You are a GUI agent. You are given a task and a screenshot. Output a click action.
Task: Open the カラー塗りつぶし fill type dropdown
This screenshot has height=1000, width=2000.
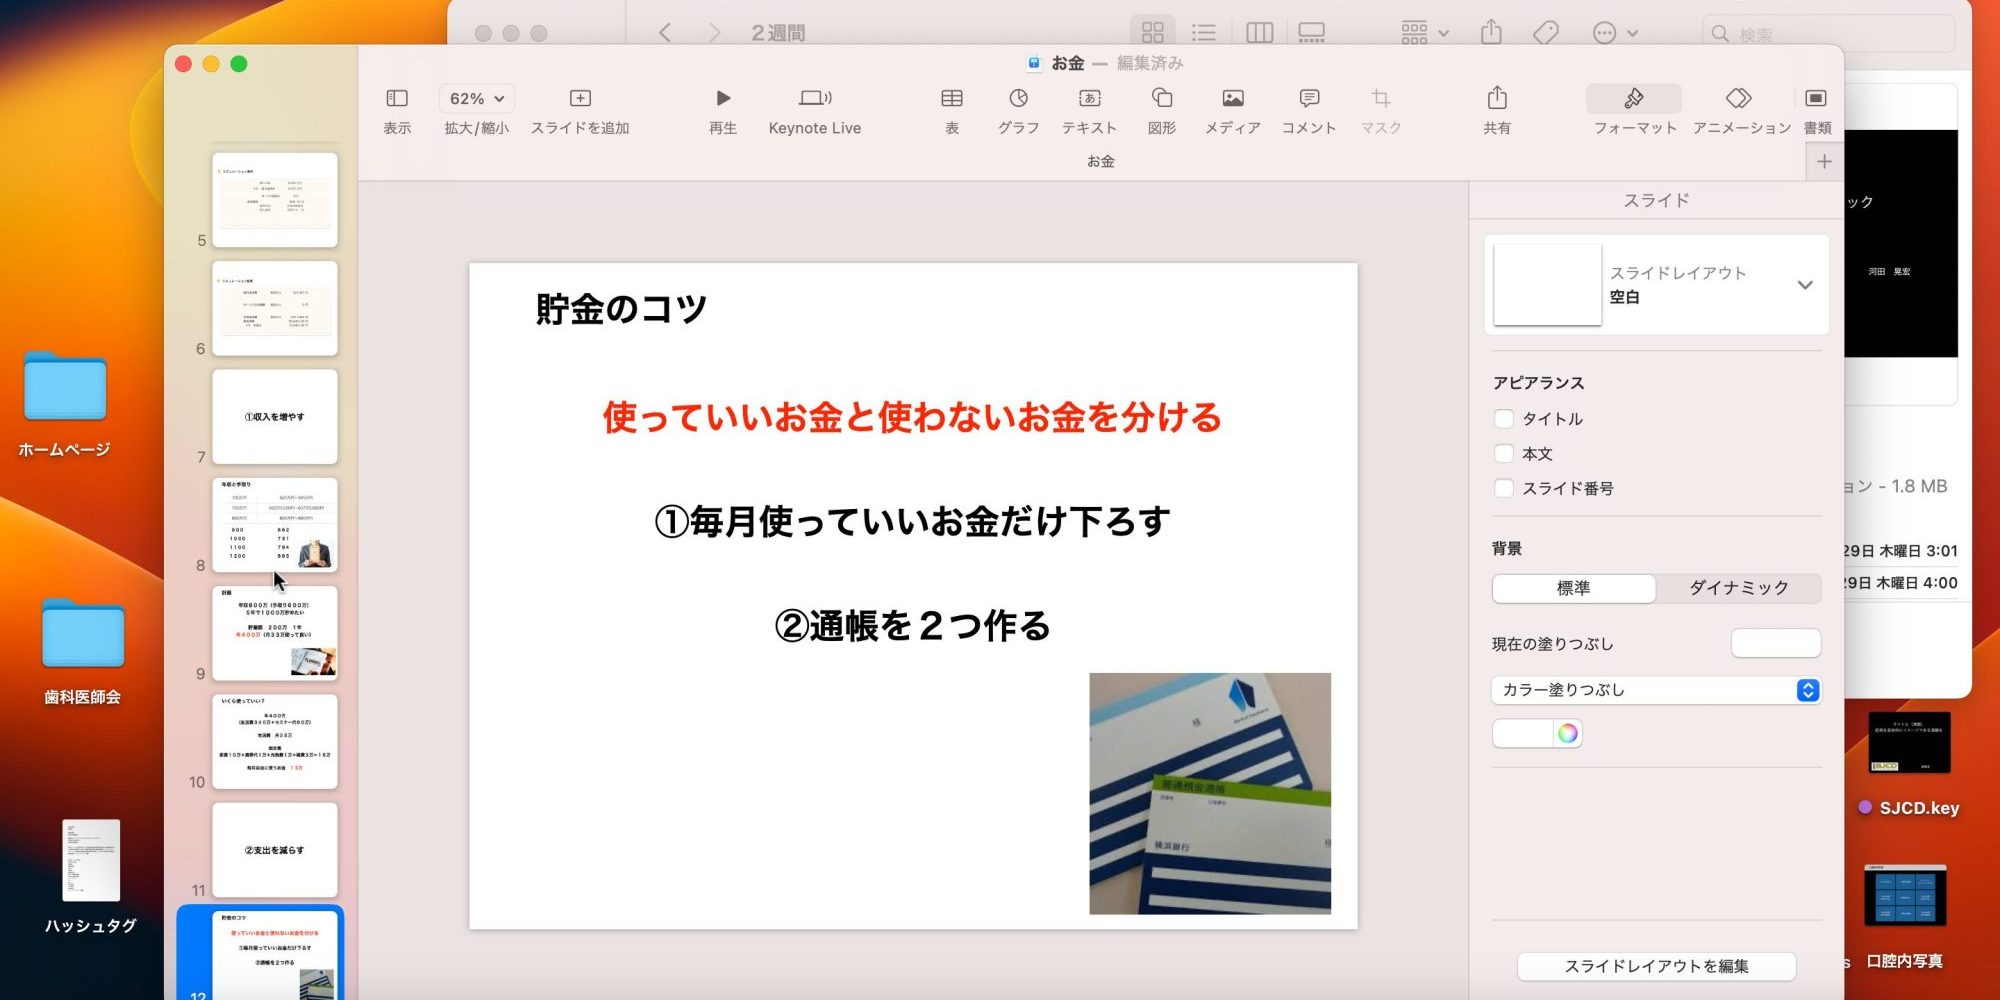tap(1656, 690)
